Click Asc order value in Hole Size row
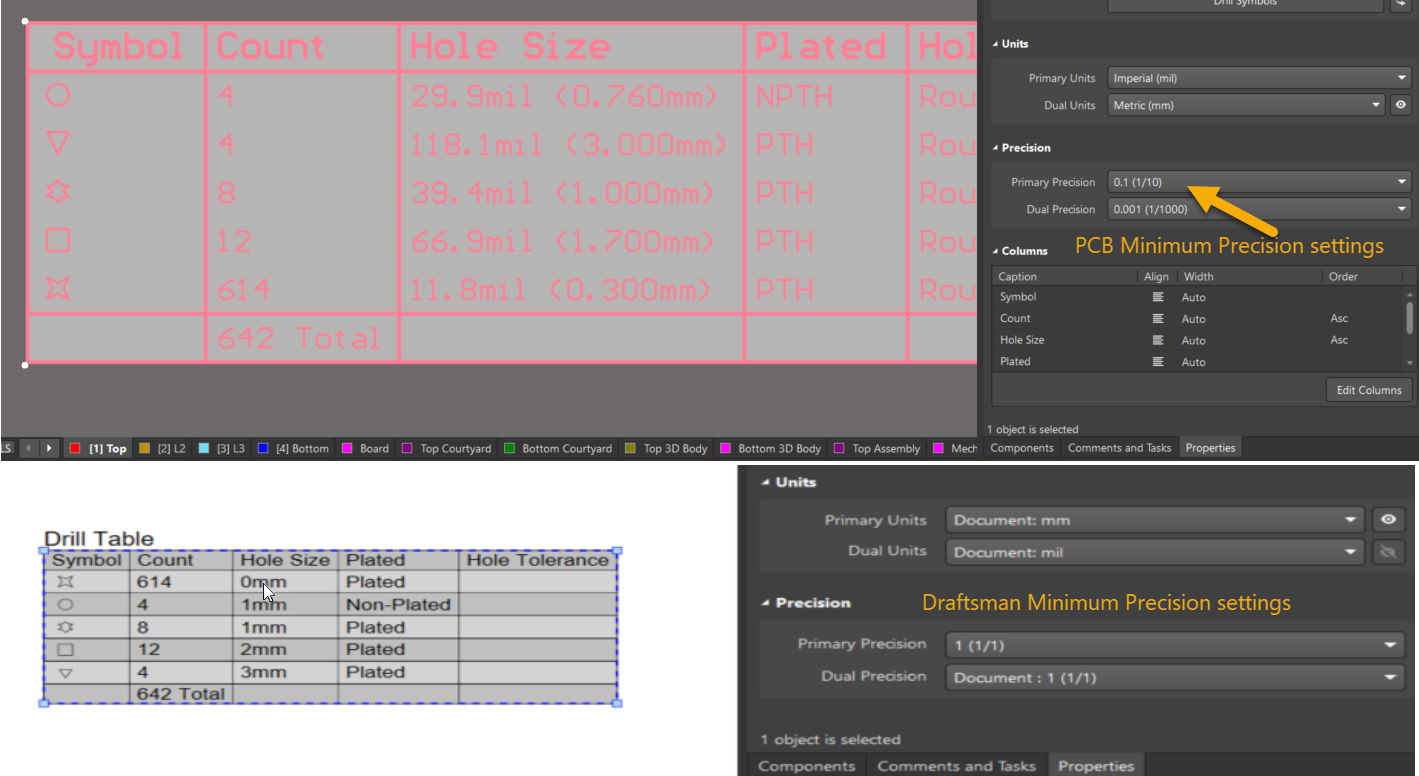 (x=1339, y=340)
